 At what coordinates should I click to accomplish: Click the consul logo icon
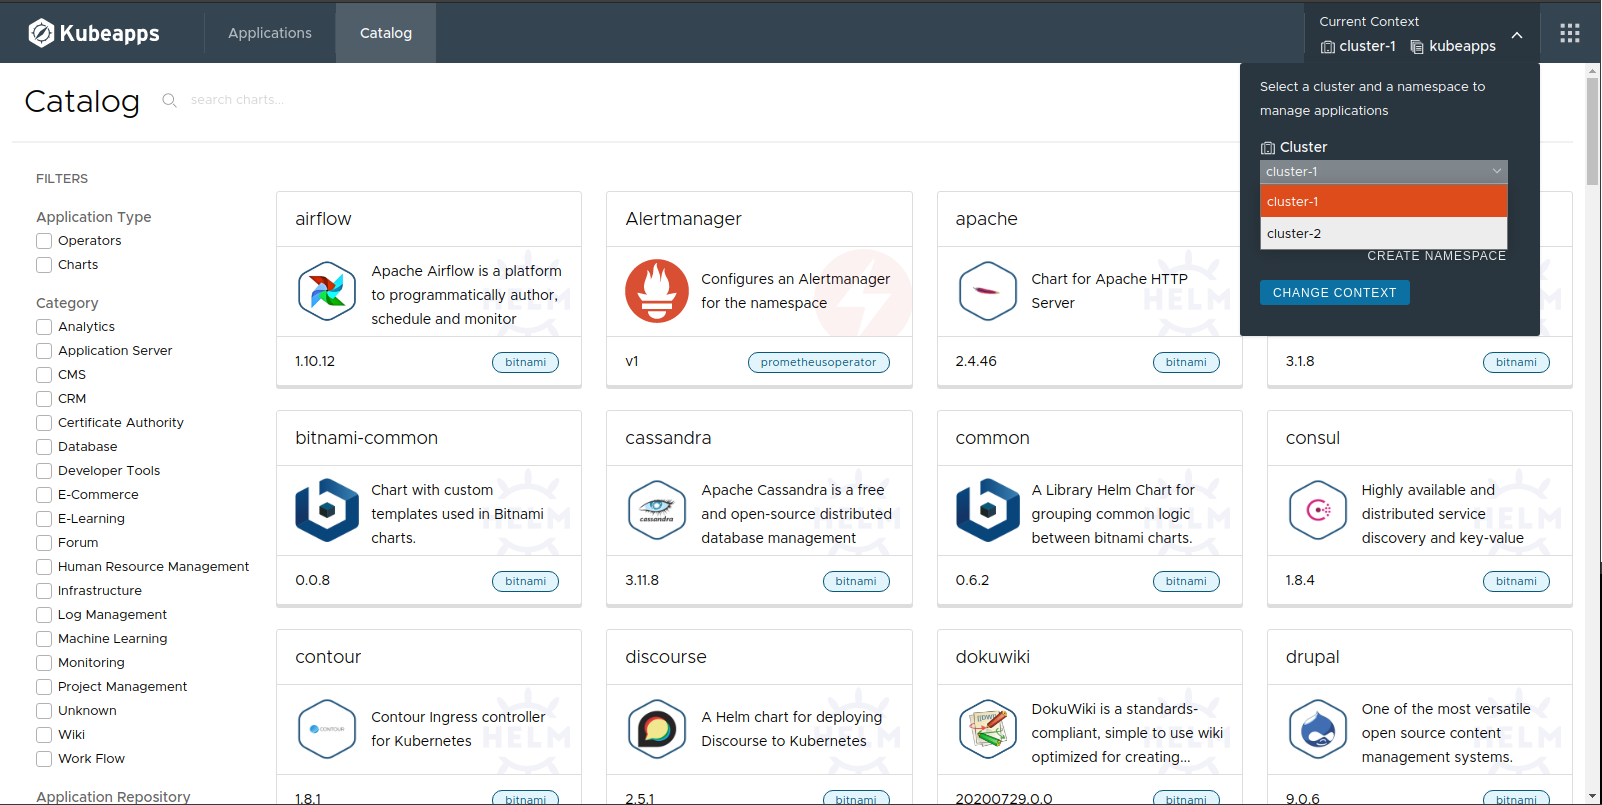1317,510
